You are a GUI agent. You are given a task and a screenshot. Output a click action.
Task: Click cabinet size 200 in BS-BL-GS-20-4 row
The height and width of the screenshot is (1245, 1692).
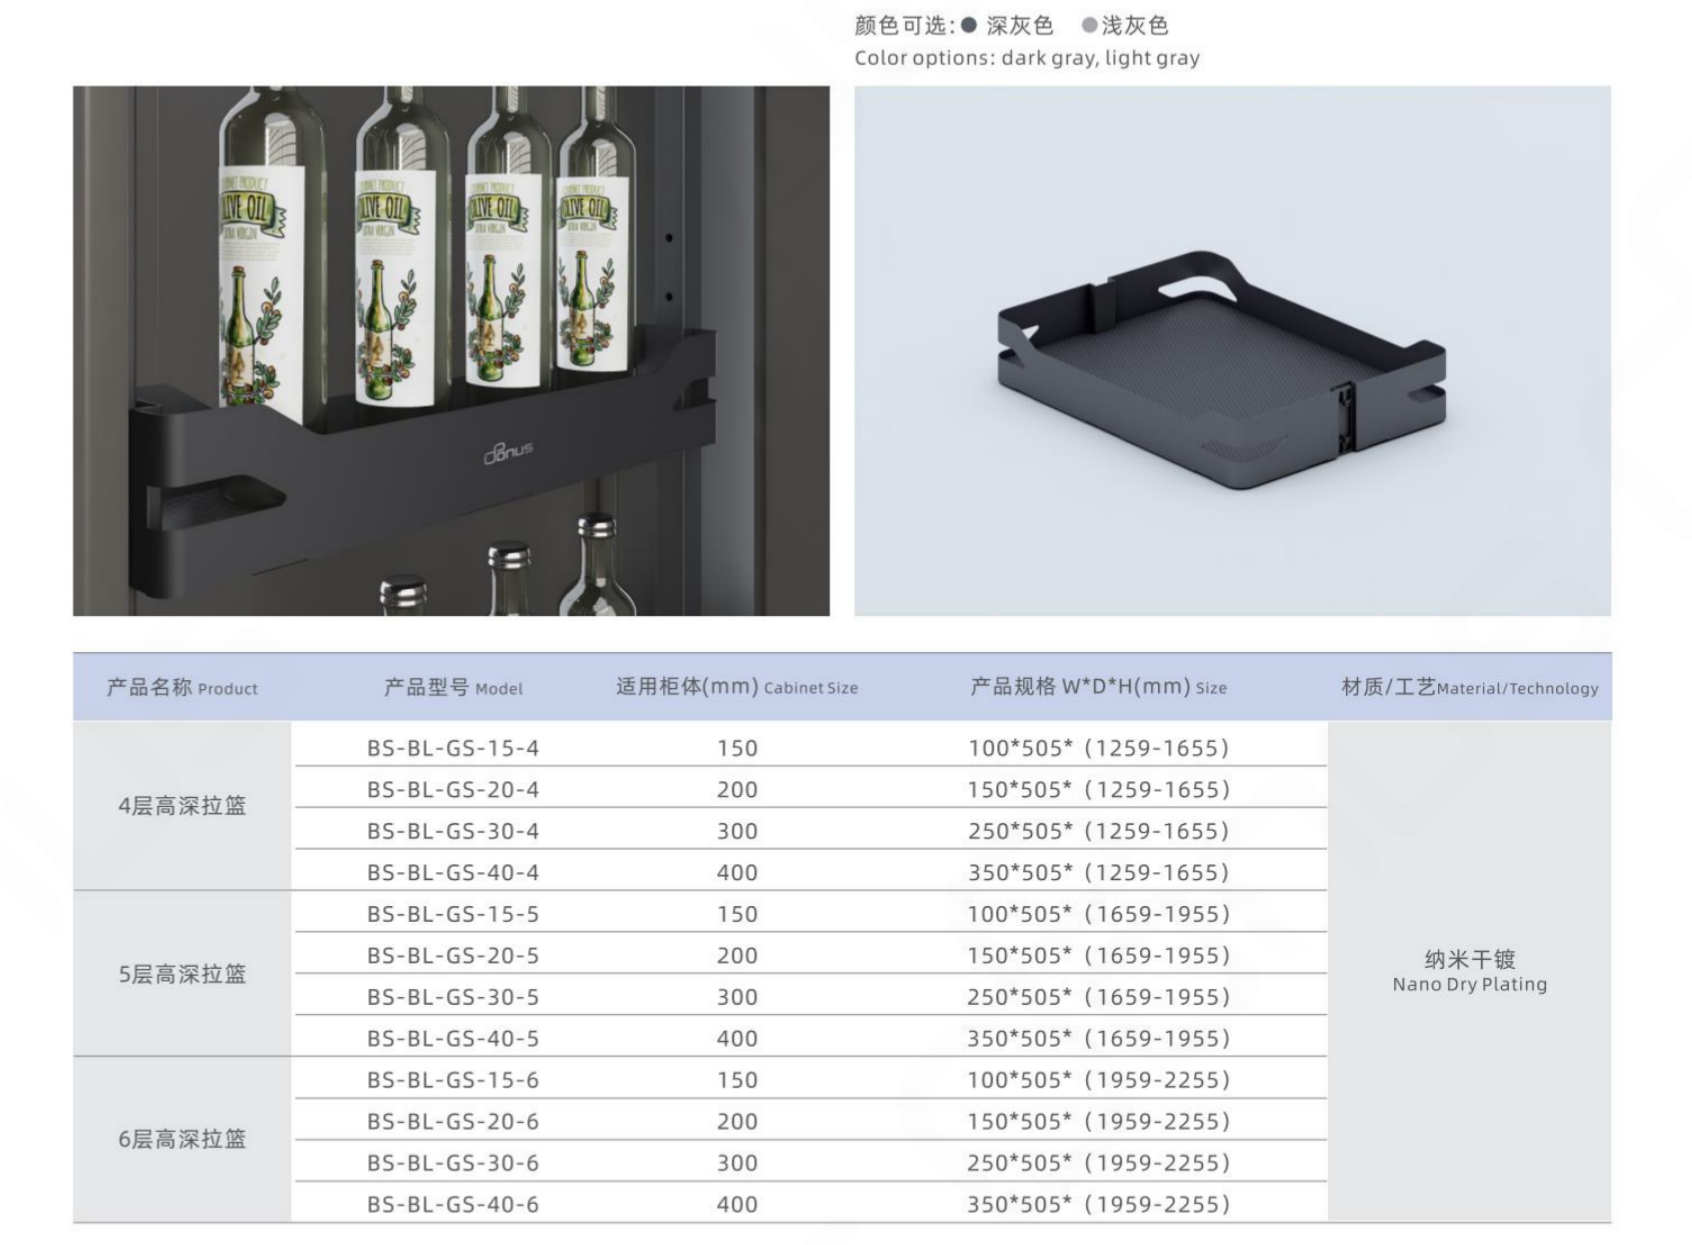click(x=737, y=790)
